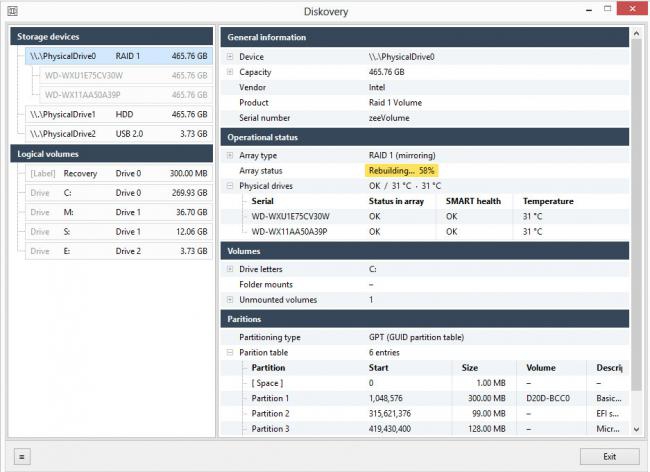This screenshot has height=472, width=650.
Task: Click the Folder mounts row
Action: point(424,285)
